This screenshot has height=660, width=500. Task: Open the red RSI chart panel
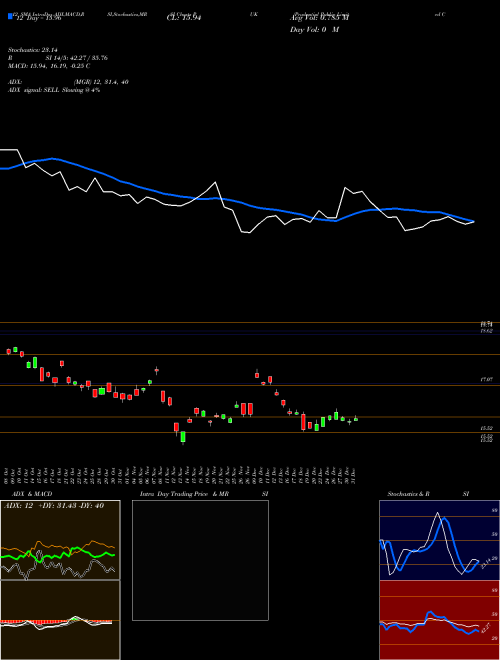(439, 620)
